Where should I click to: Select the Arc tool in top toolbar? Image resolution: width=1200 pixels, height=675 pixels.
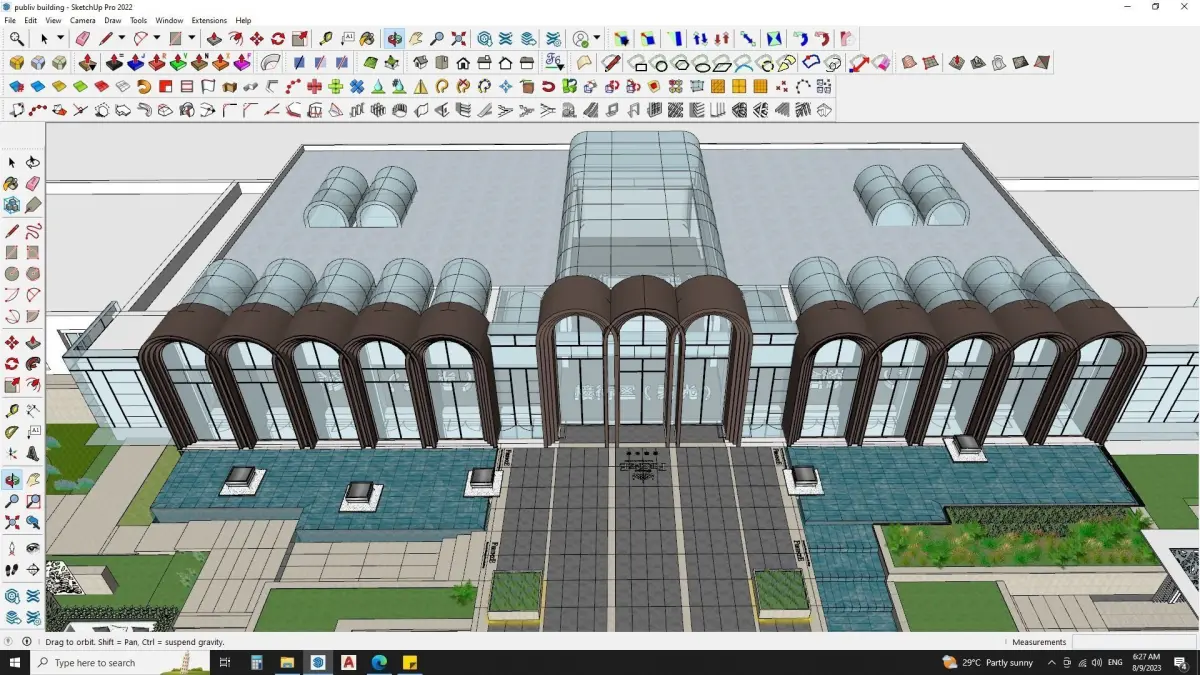tap(141, 39)
